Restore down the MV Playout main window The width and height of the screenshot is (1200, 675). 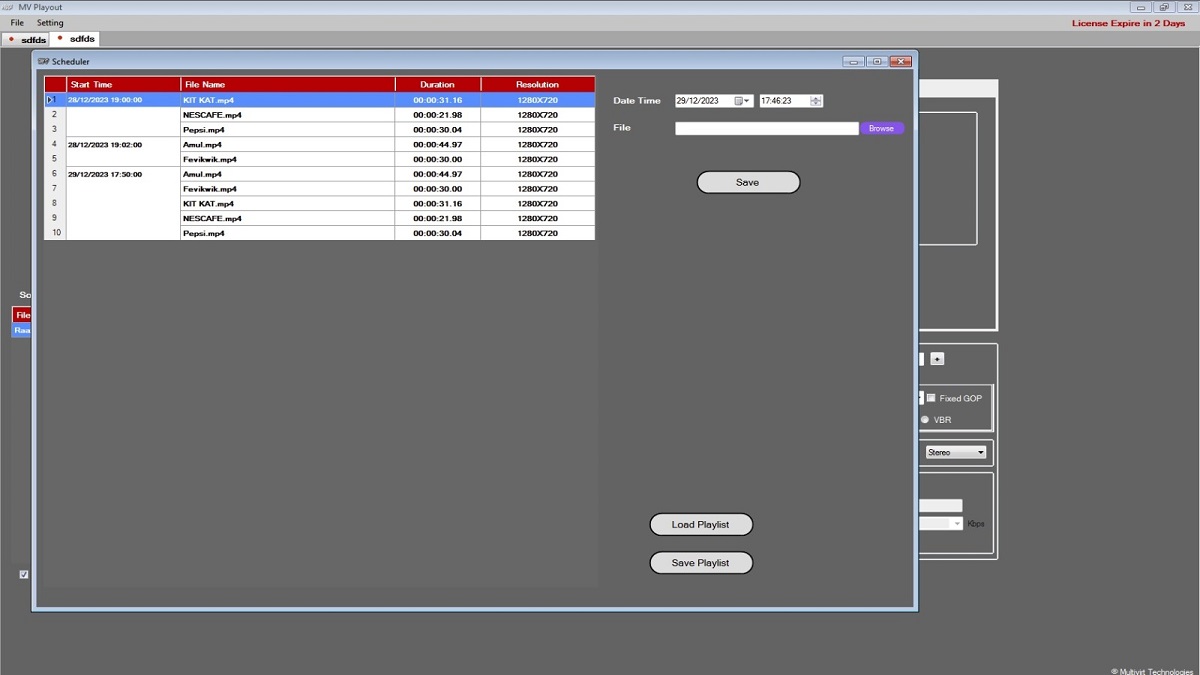1163,7
